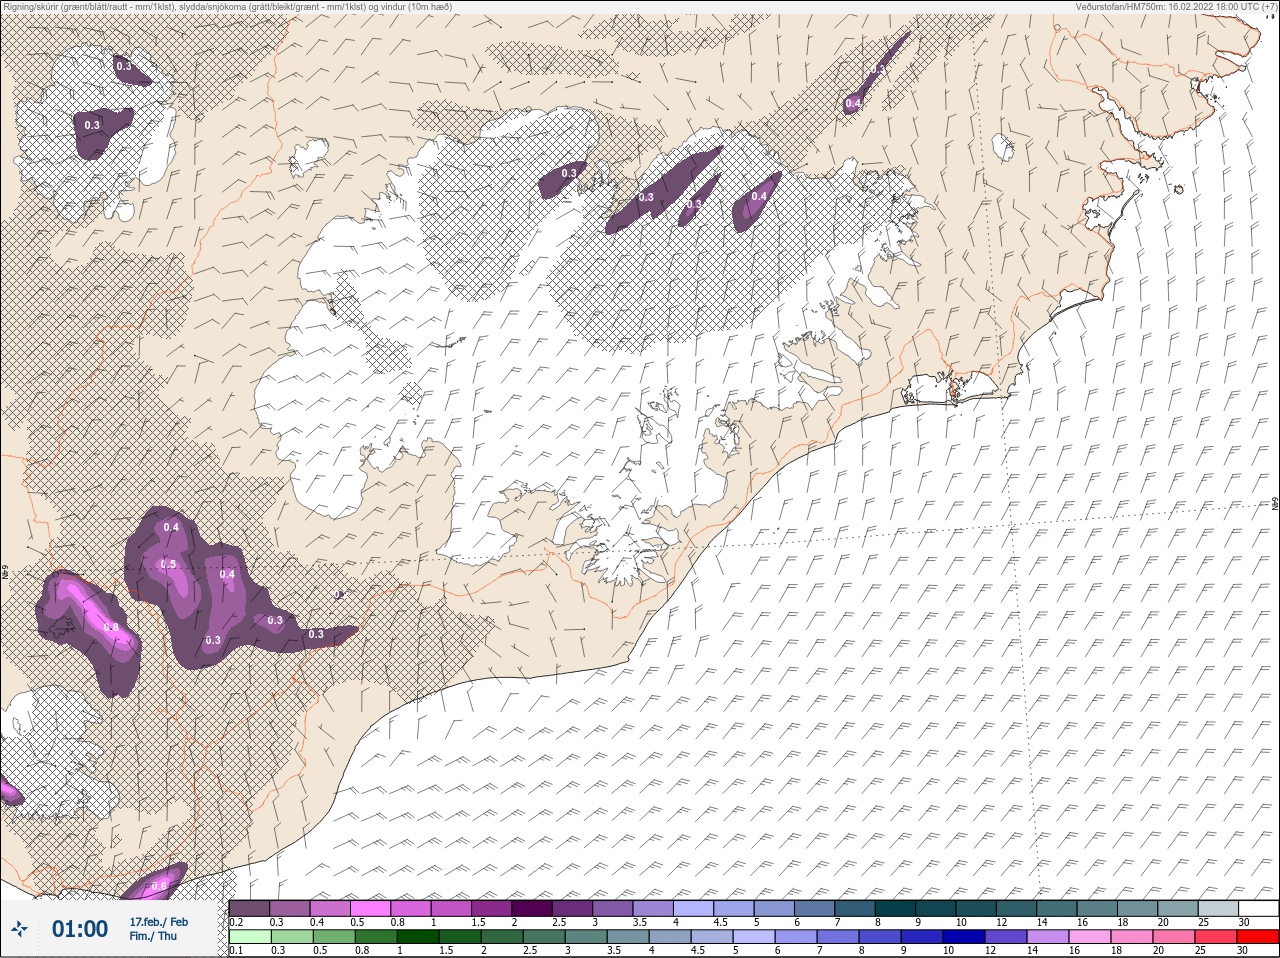Screen dimensions: 1280x958
Task: Click the 0.3 value on the topmost-left purple patch
Action: [x=124, y=66]
